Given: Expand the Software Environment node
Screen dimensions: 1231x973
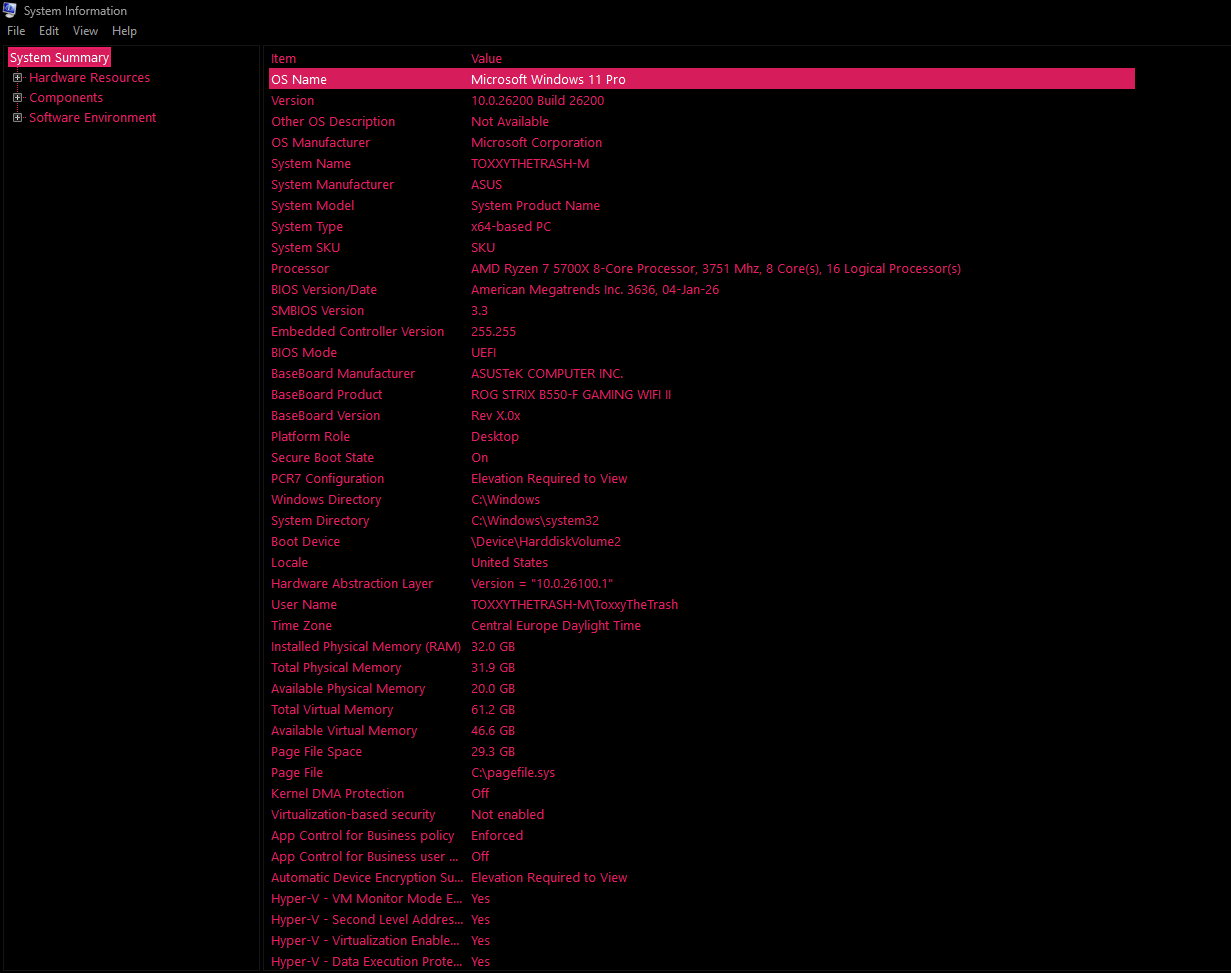Looking at the screenshot, I should (x=17, y=118).
